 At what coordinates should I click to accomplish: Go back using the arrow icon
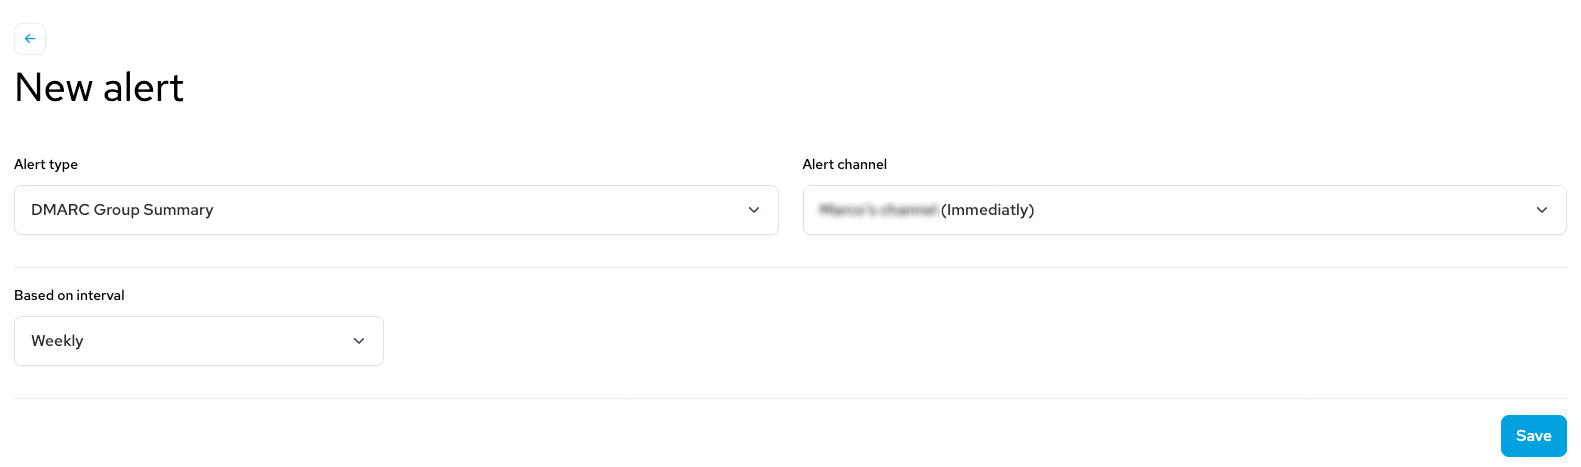pyautogui.click(x=30, y=39)
